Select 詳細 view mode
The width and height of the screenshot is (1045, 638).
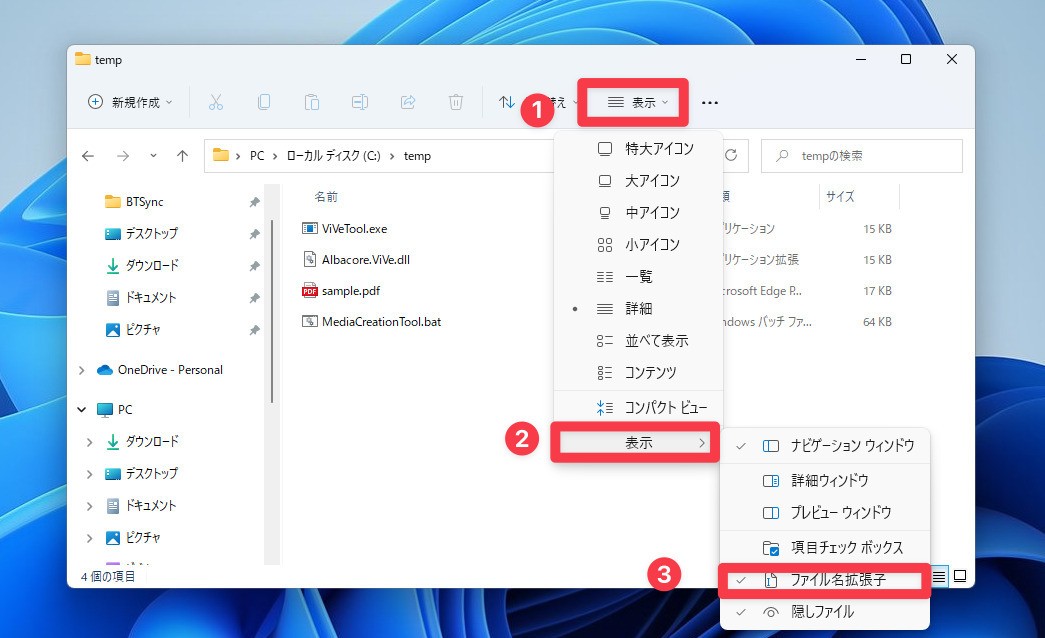(x=638, y=309)
